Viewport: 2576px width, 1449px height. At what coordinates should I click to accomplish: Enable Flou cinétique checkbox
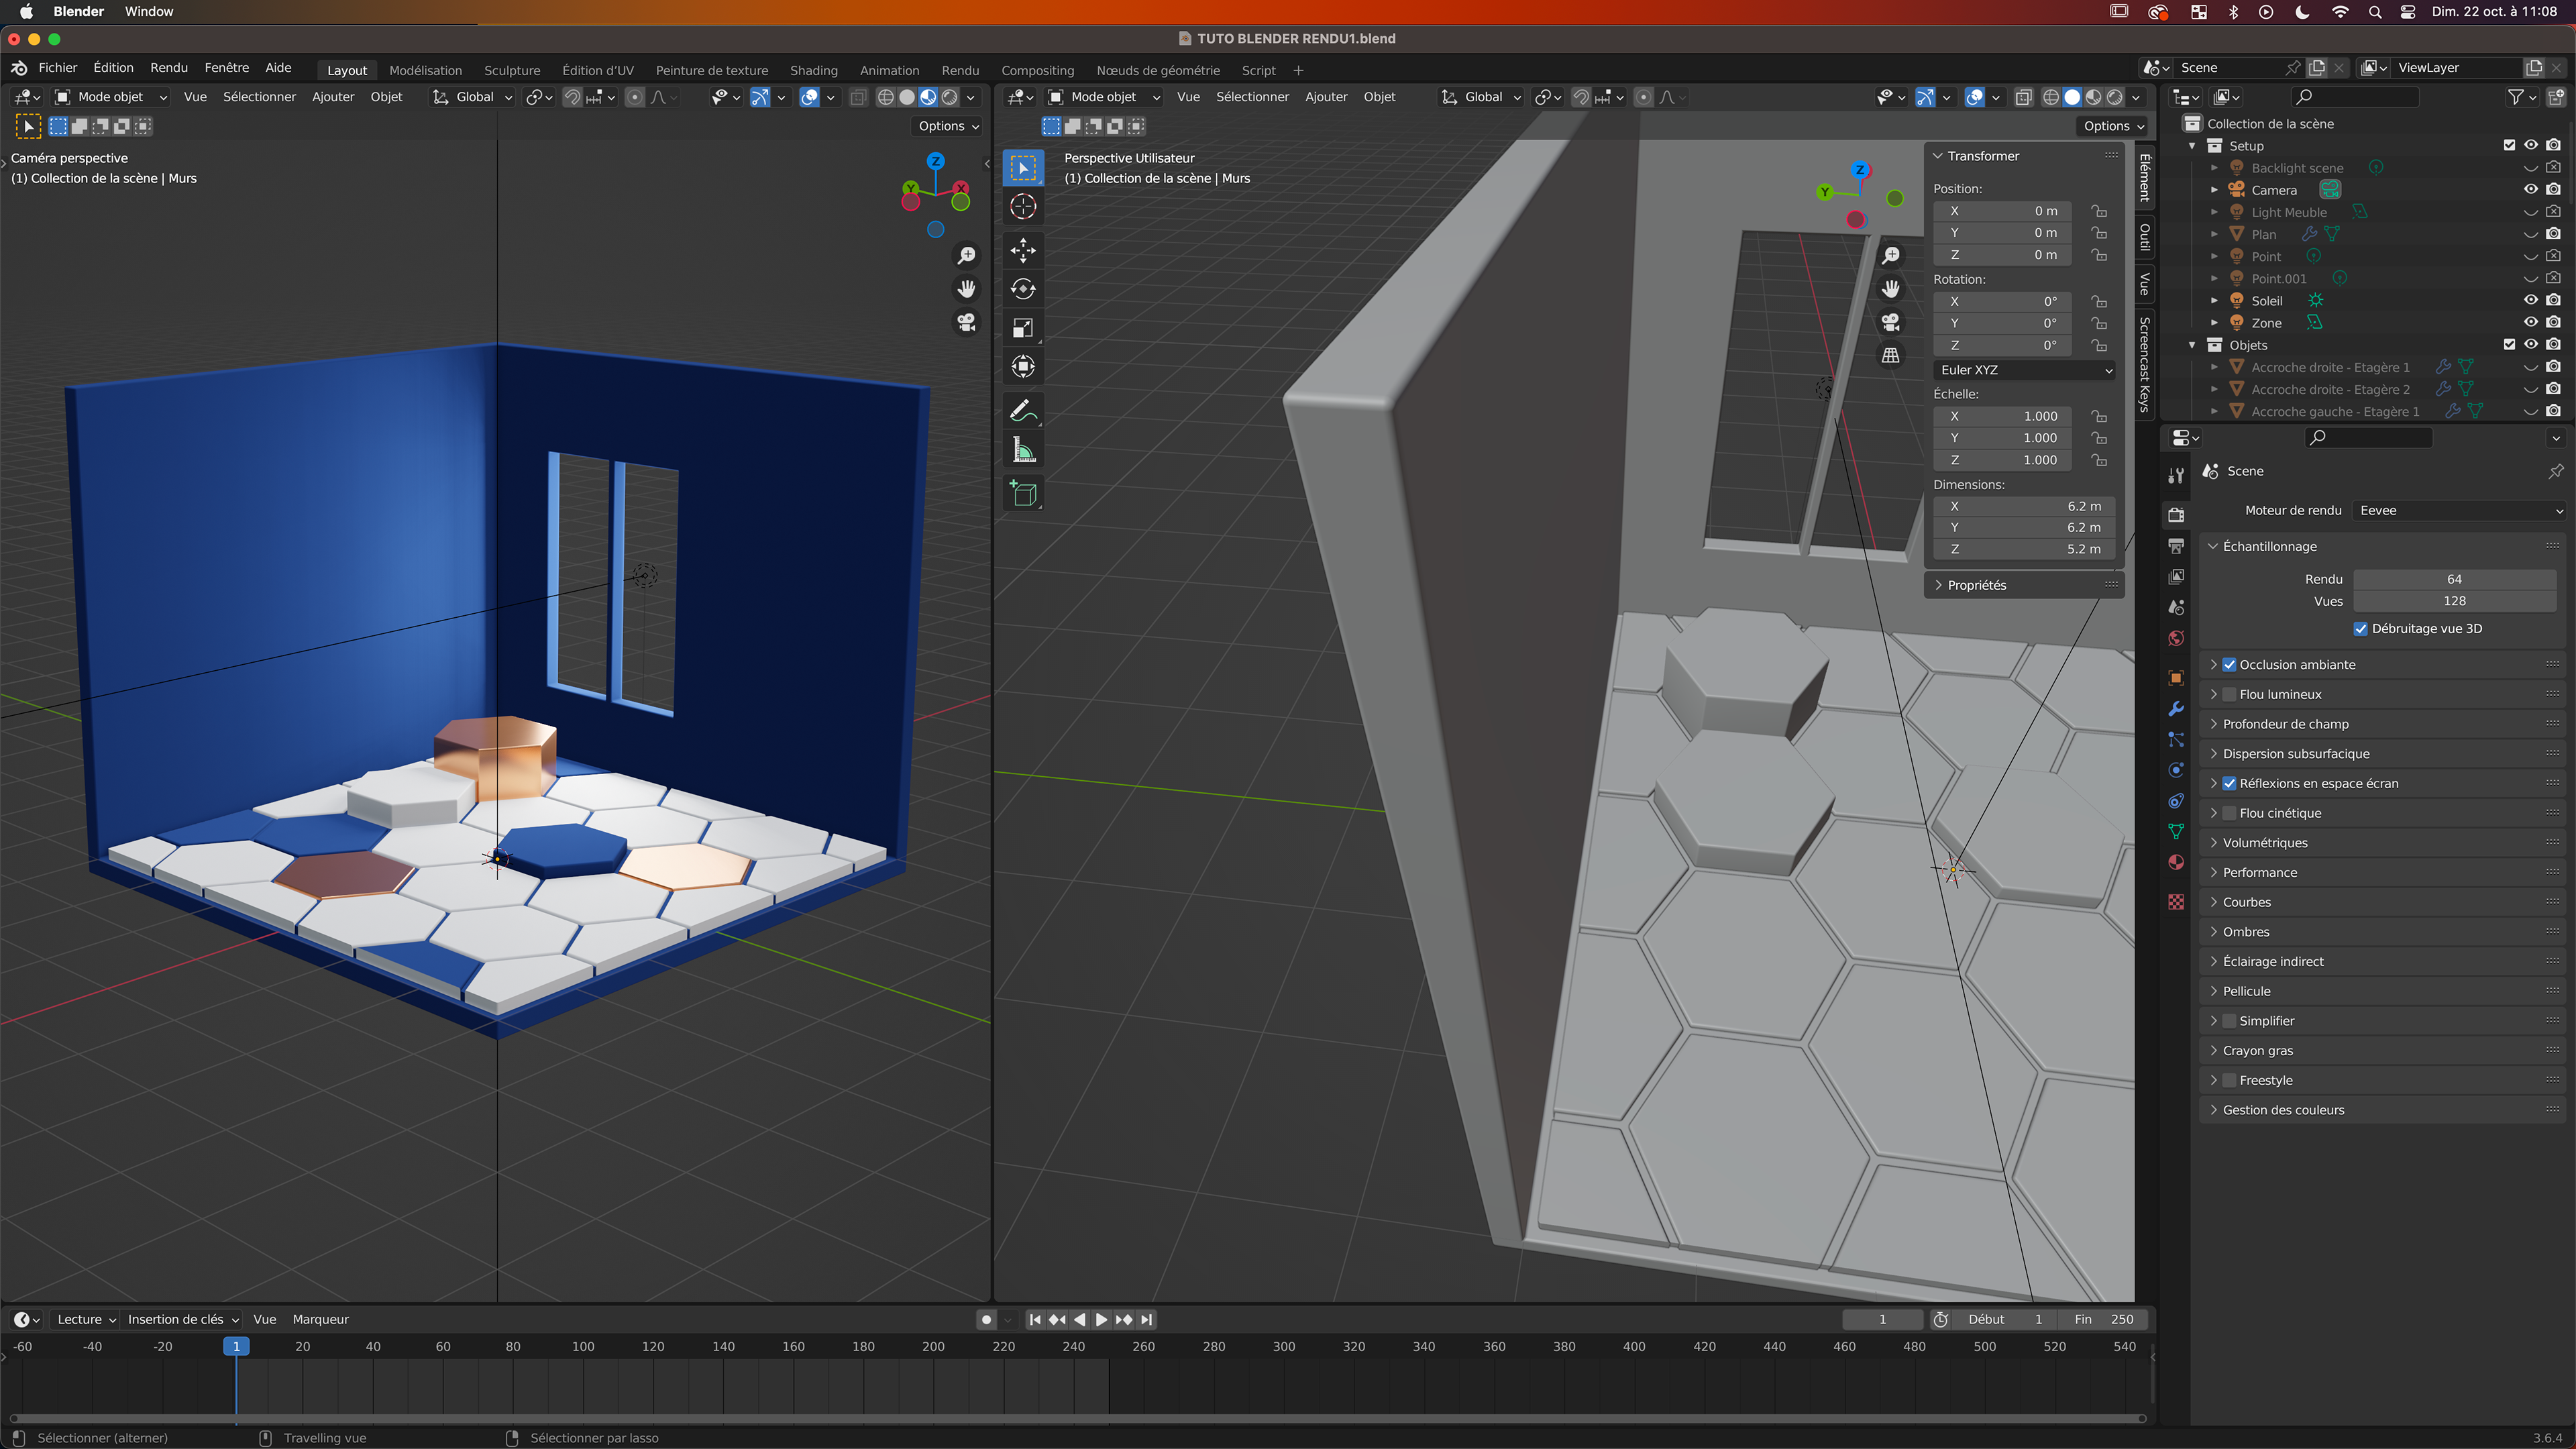click(2229, 814)
